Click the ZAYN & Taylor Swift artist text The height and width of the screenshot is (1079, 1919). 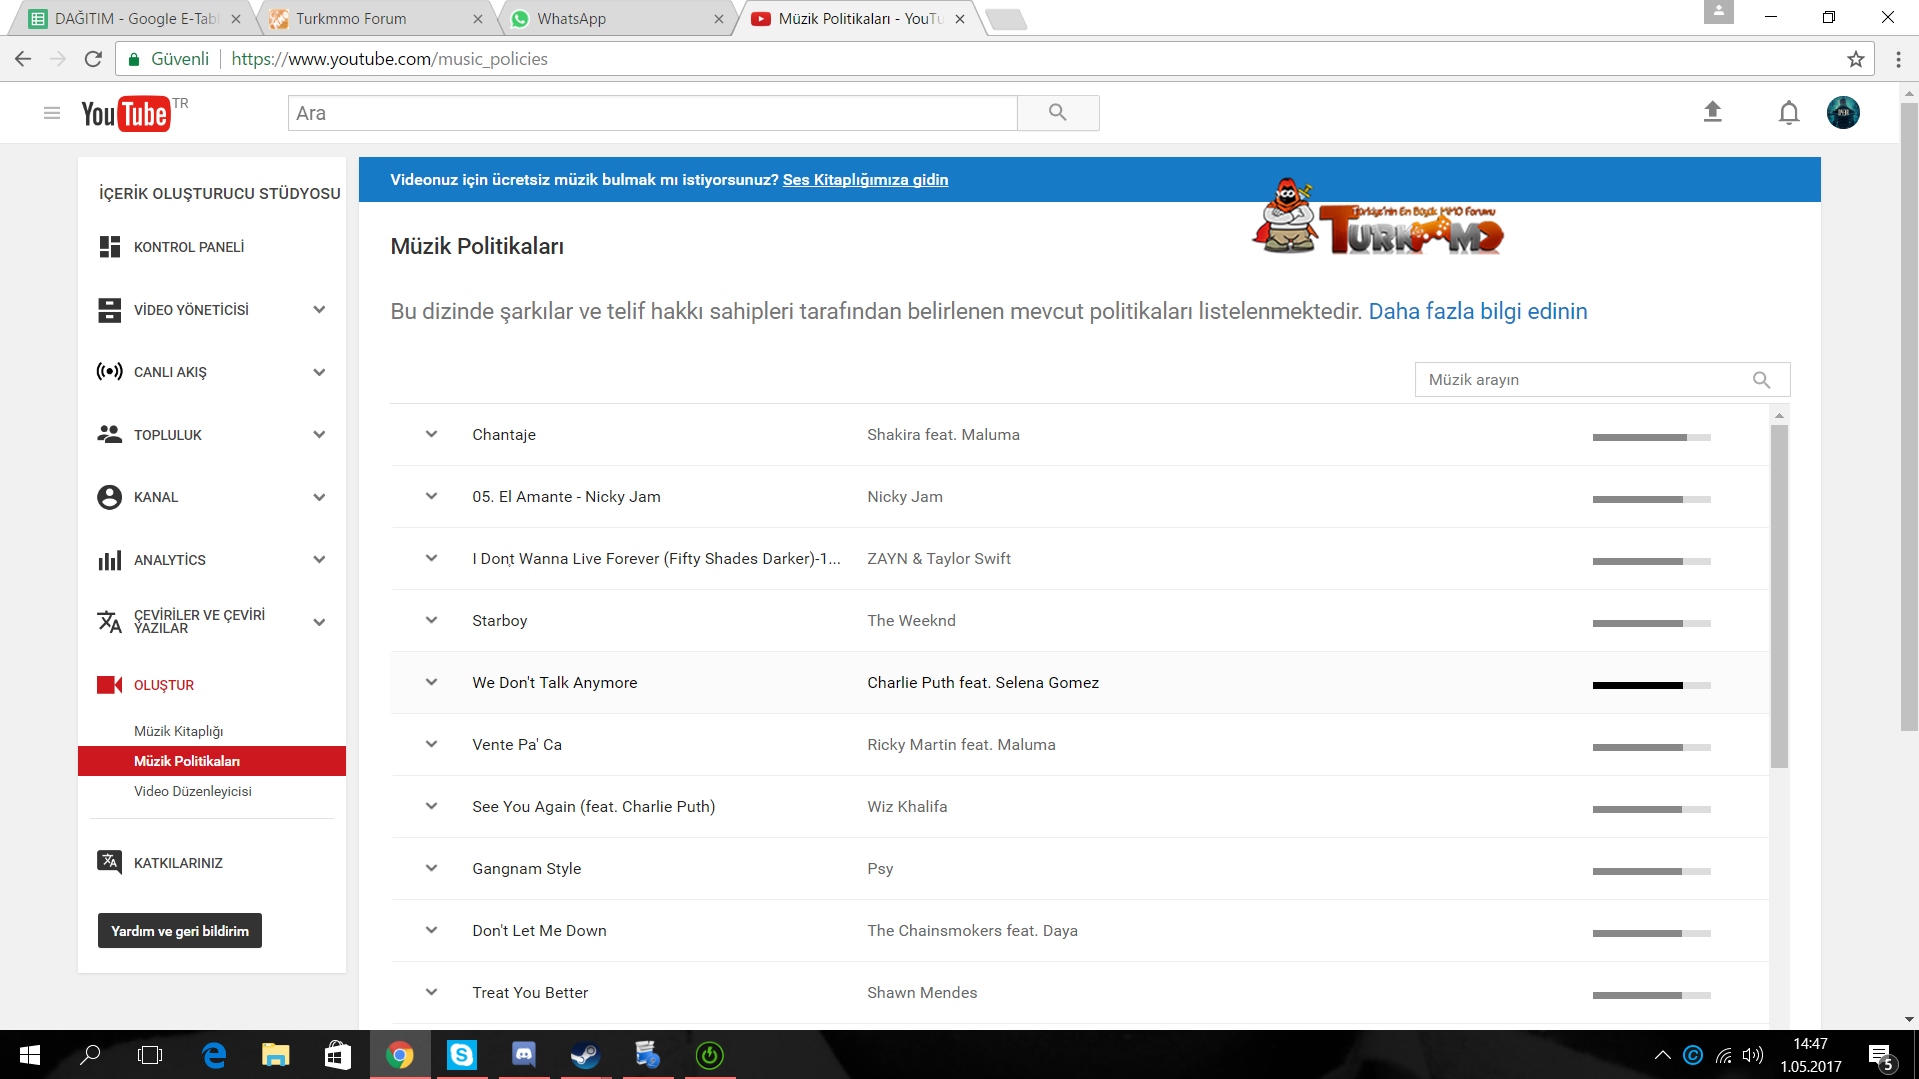click(939, 558)
